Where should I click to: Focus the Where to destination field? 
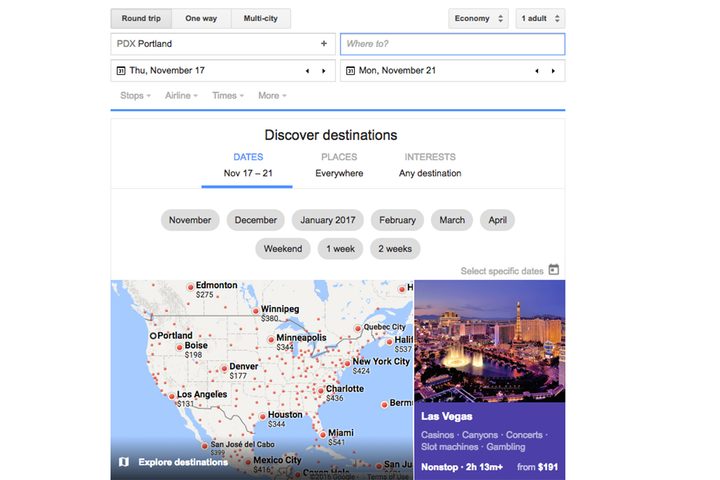pos(452,44)
